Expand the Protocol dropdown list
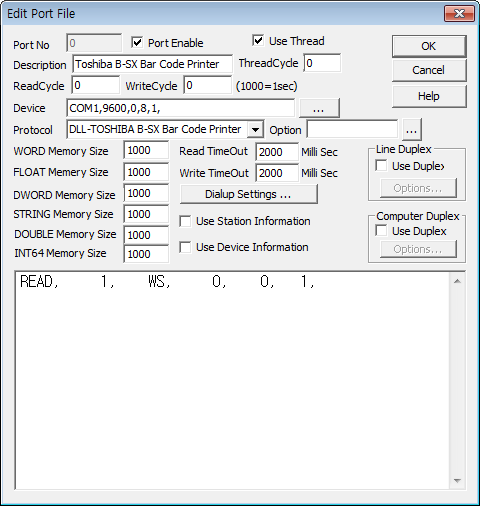The height and width of the screenshot is (506, 480). click(255, 129)
